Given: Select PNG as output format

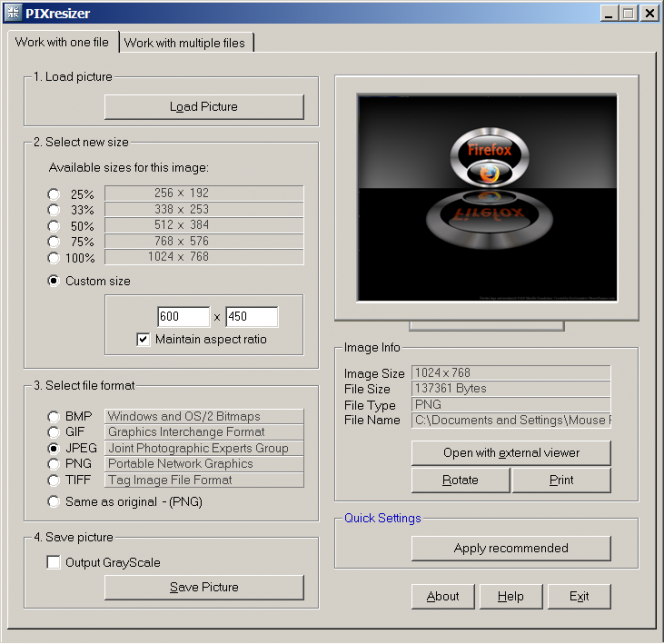Looking at the screenshot, I should click(53, 465).
